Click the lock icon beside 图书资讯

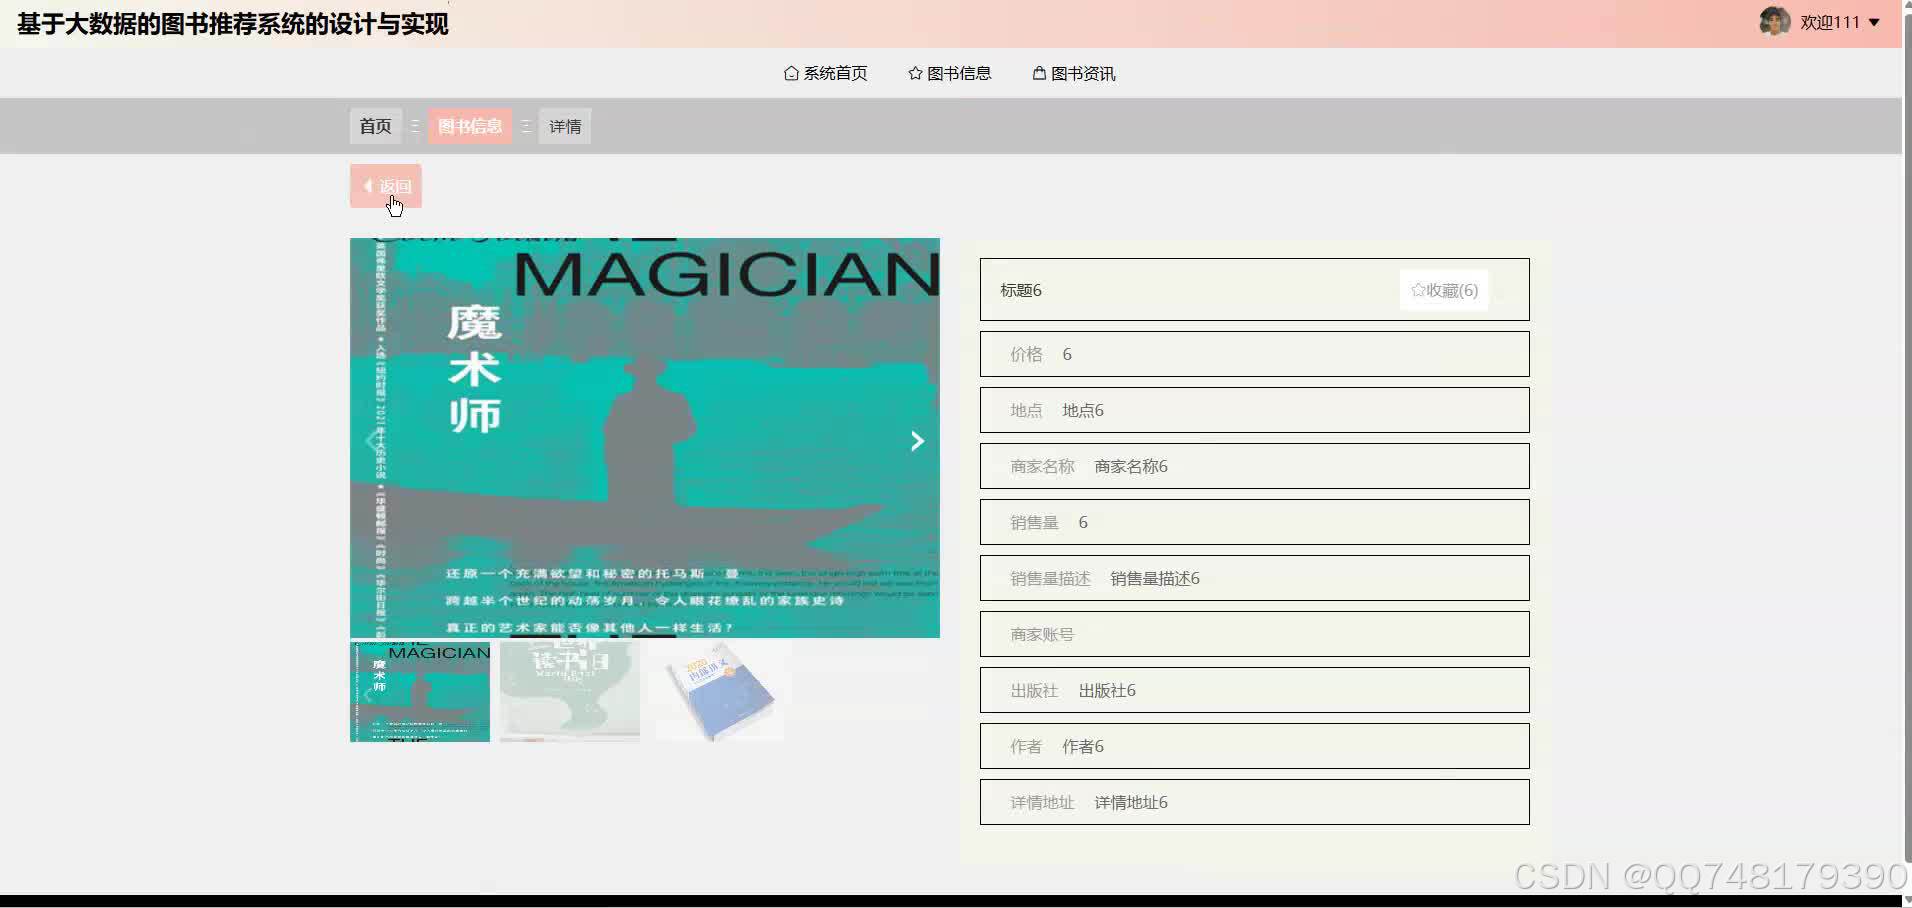(x=1039, y=72)
